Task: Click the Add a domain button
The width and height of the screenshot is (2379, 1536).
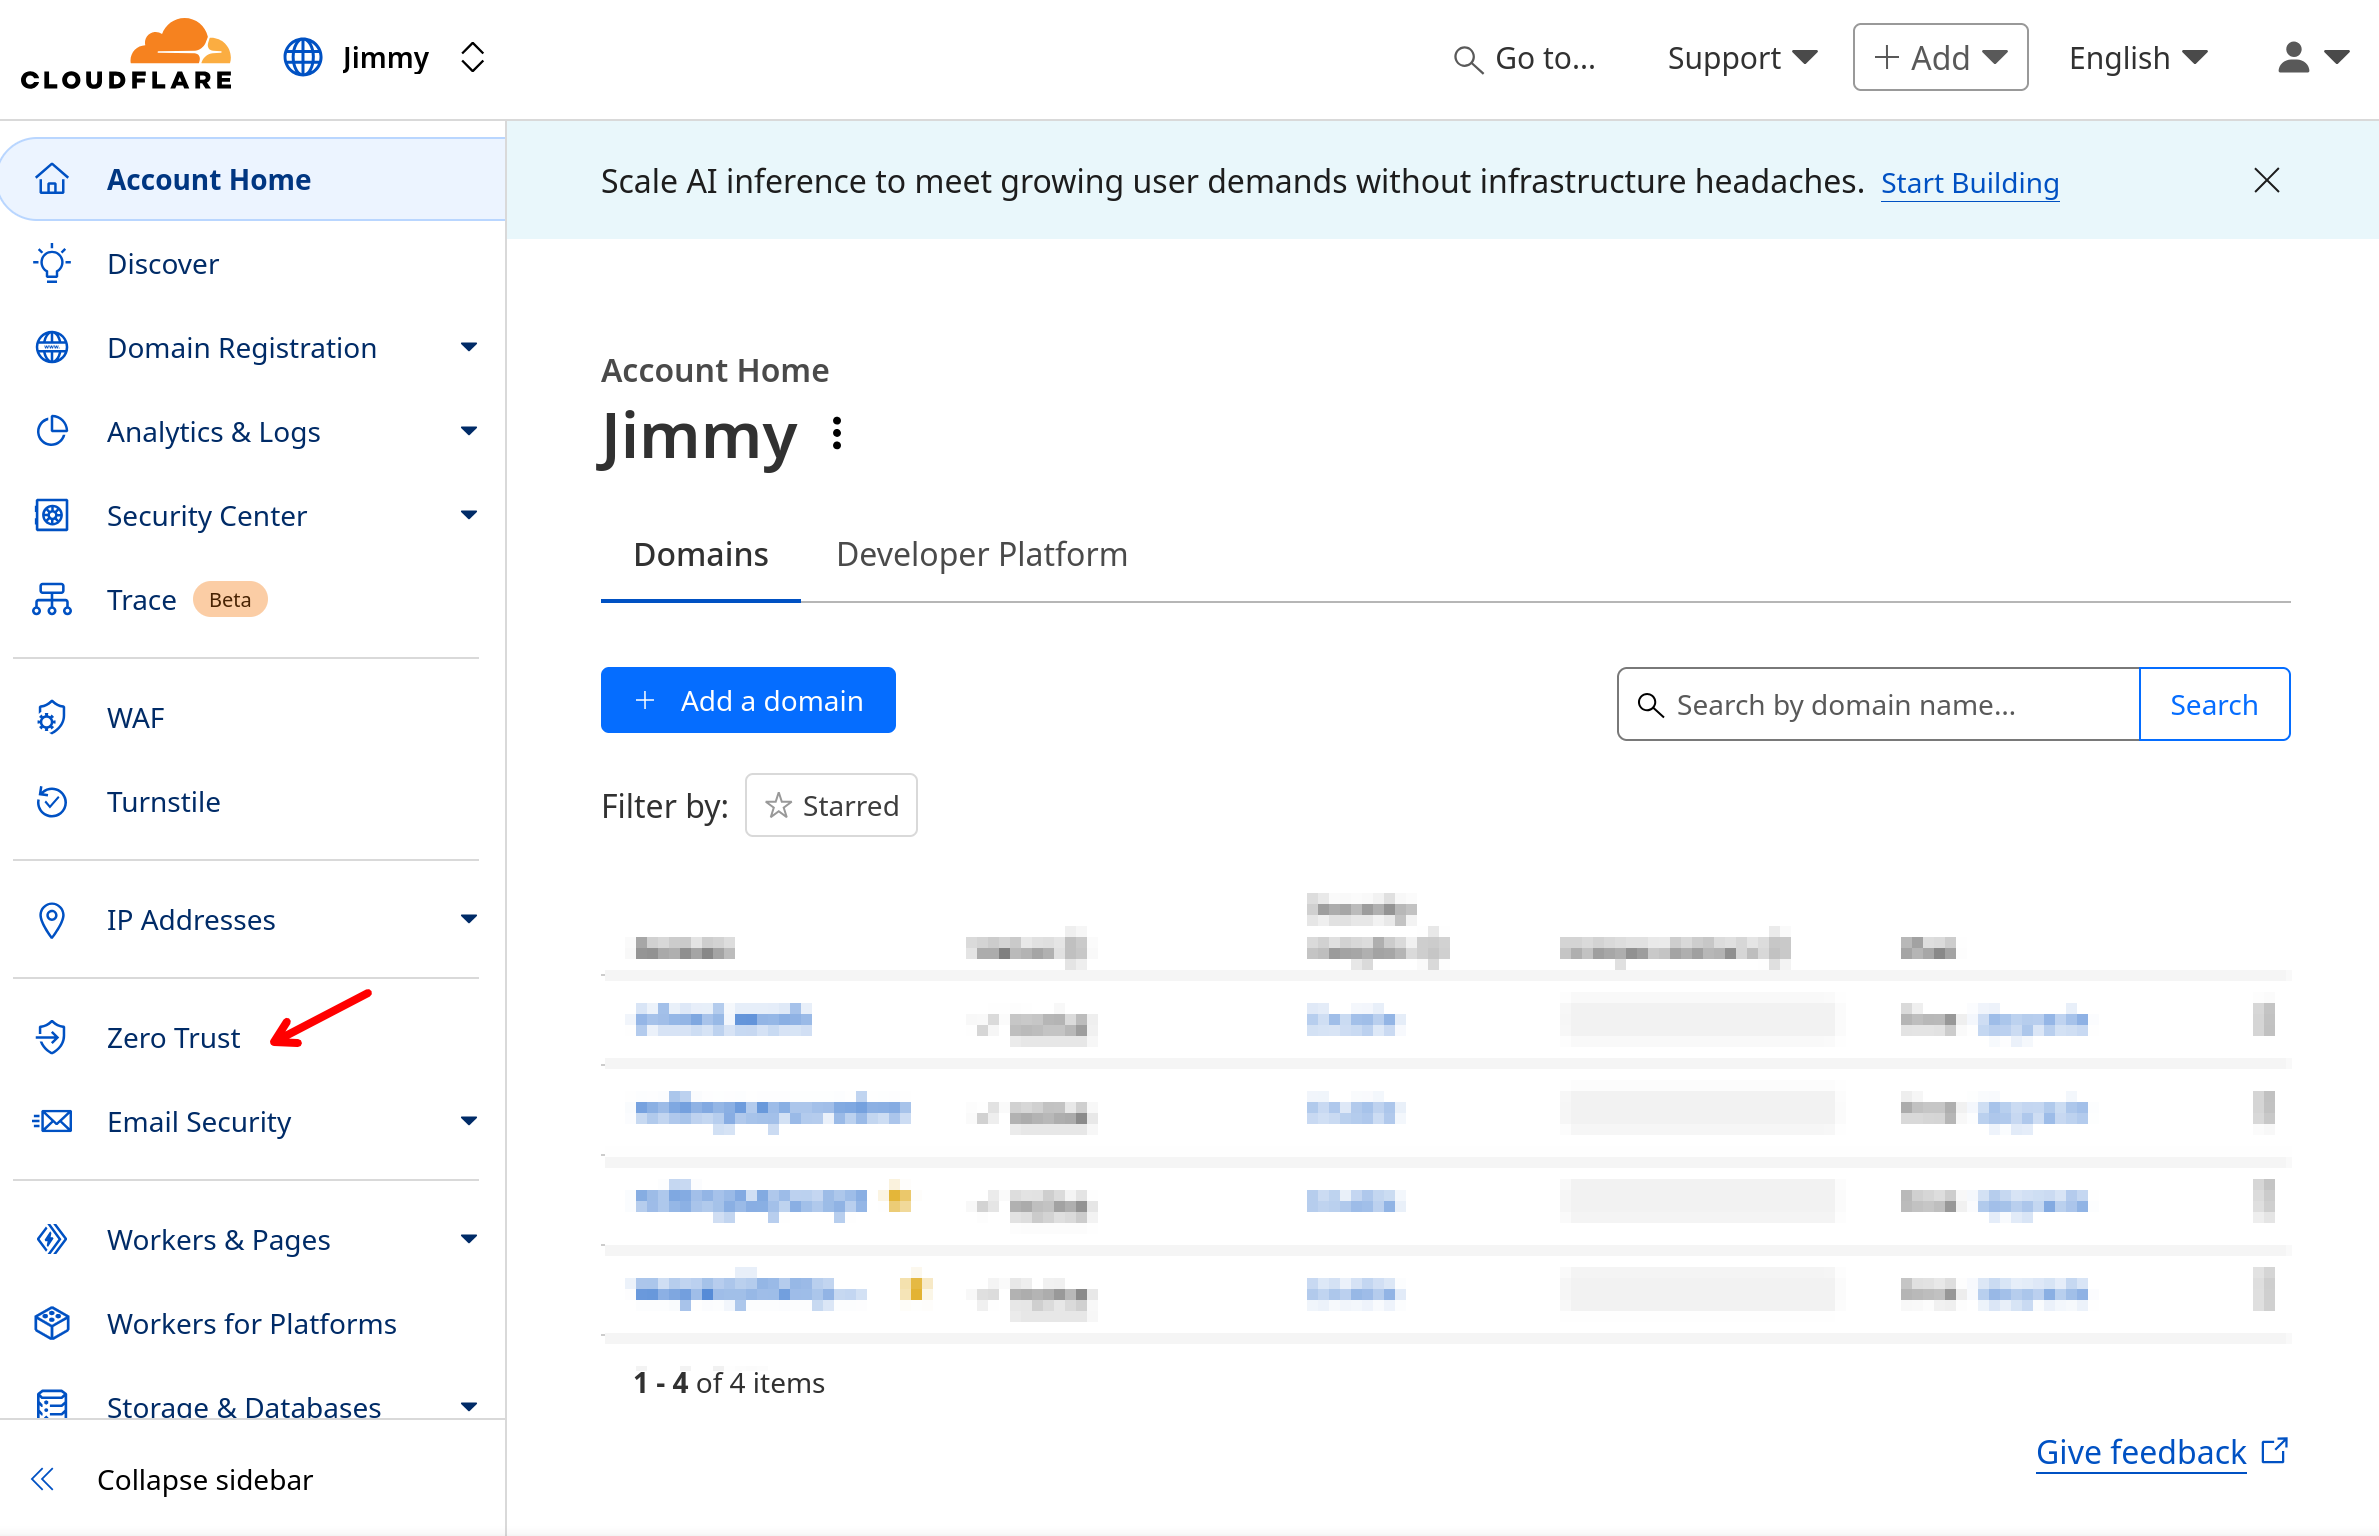Action: point(748,700)
